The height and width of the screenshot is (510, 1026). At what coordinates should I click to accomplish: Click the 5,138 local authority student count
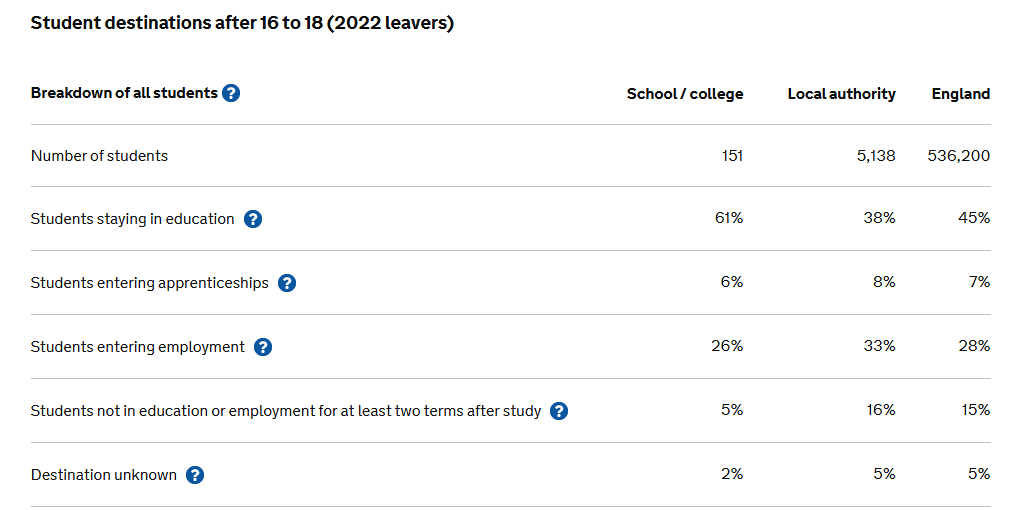pyautogui.click(x=876, y=156)
